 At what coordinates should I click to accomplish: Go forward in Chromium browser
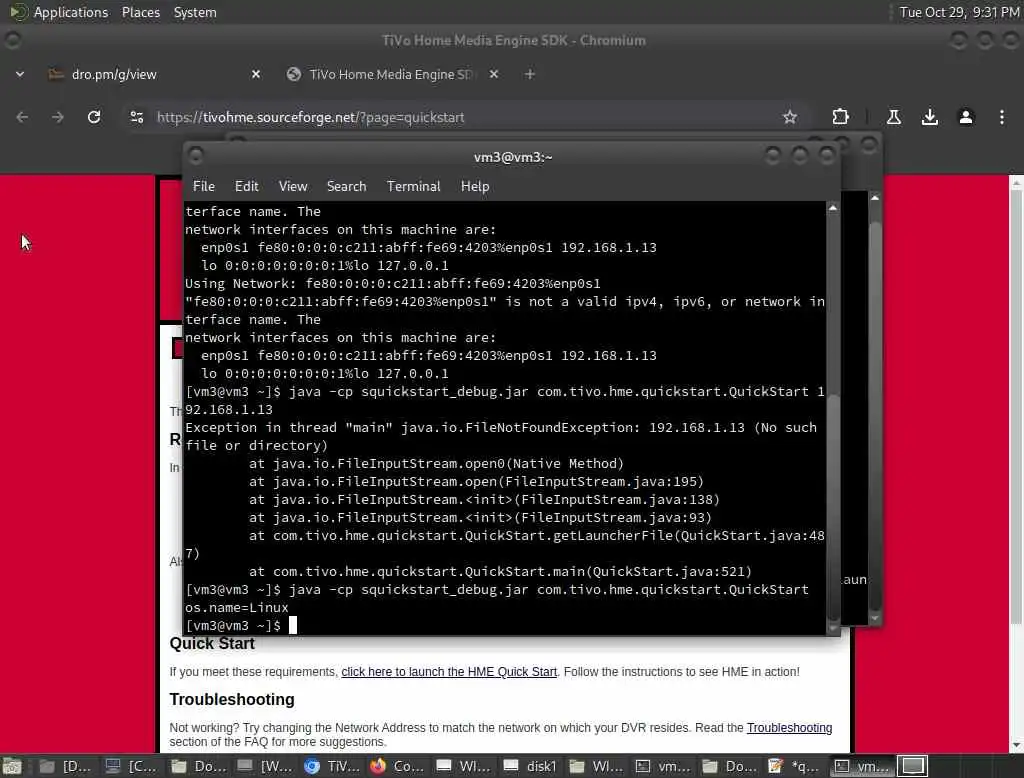coord(58,118)
